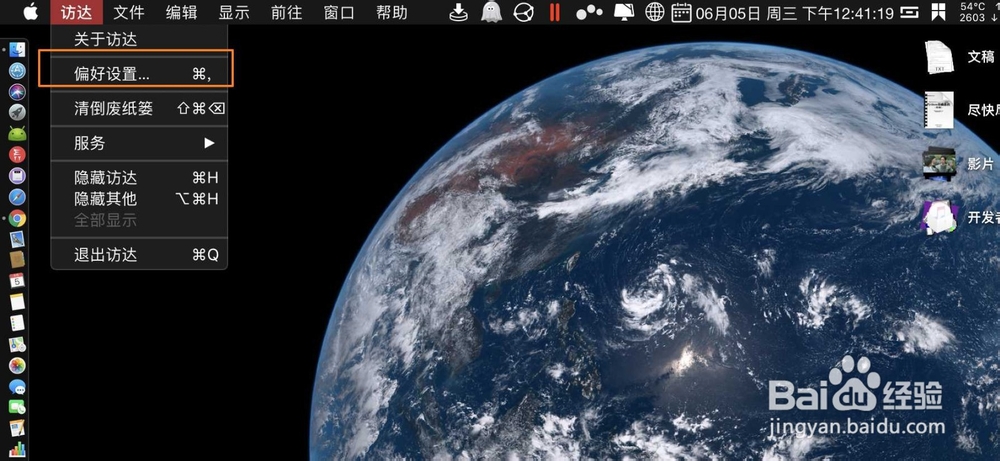Click the globe icon in menu bar
The height and width of the screenshot is (461, 1000).
655,12
